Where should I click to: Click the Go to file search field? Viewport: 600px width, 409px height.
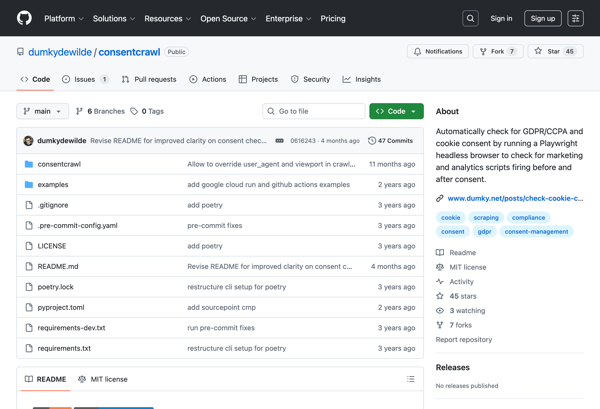(314, 111)
